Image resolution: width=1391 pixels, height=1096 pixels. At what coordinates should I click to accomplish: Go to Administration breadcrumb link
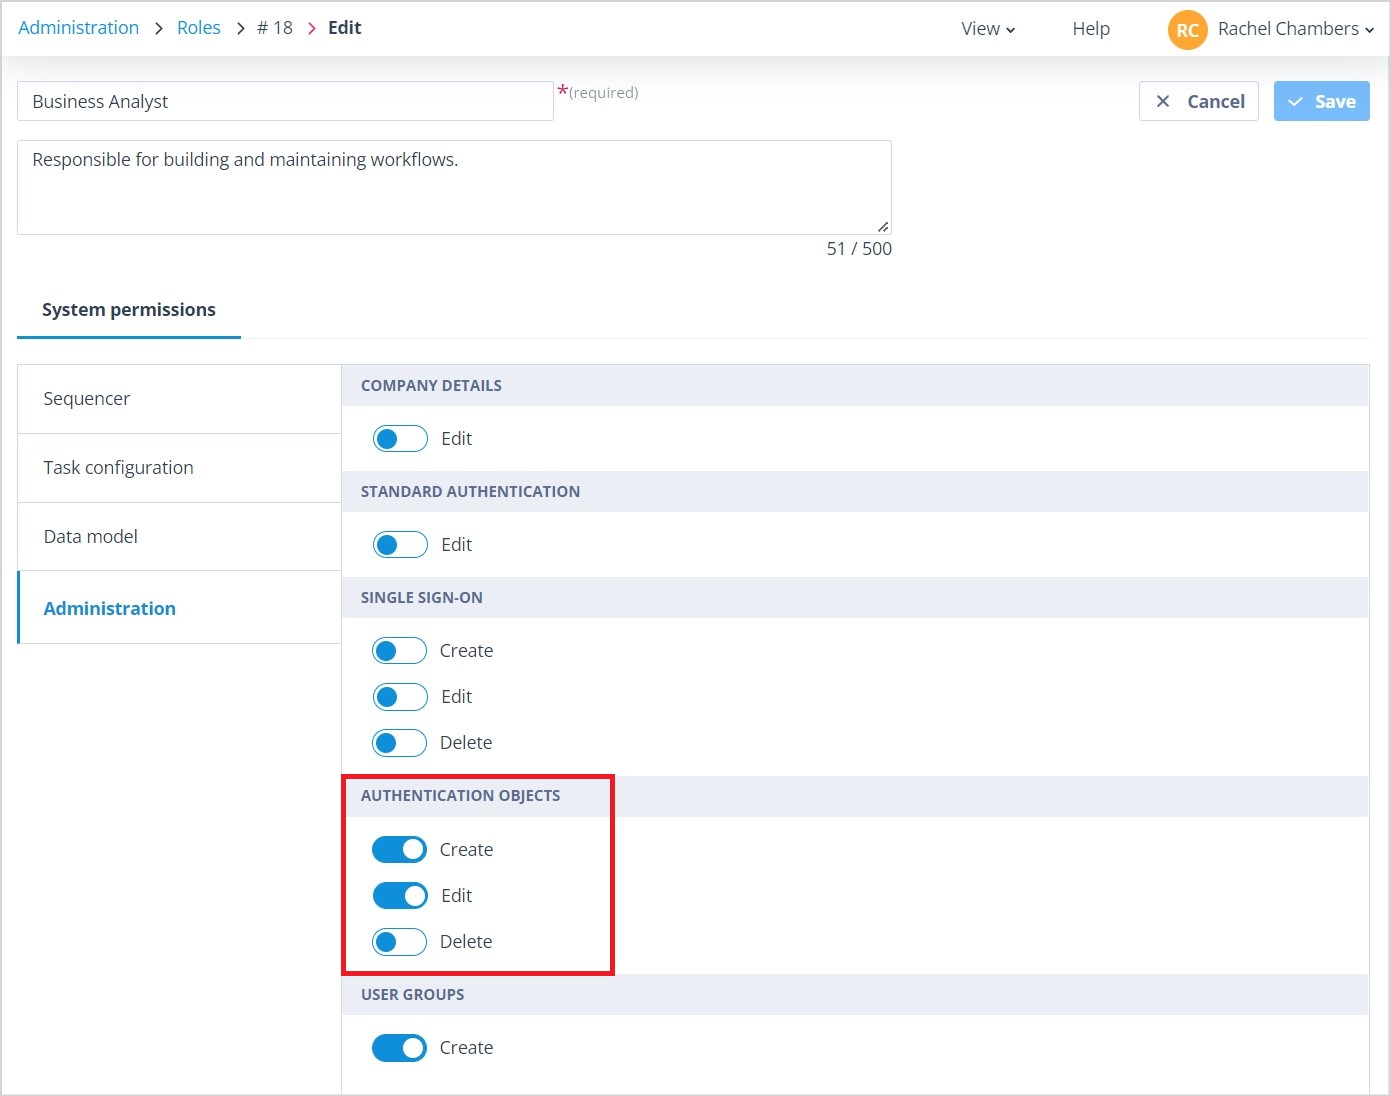tap(78, 28)
